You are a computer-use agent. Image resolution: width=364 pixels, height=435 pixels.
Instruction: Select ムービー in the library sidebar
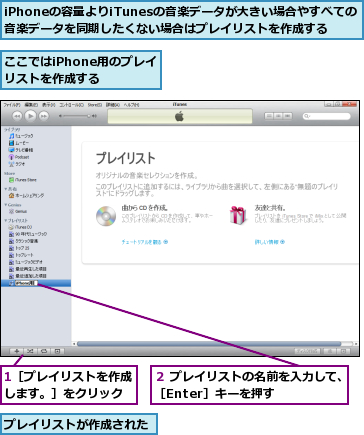click(19, 143)
